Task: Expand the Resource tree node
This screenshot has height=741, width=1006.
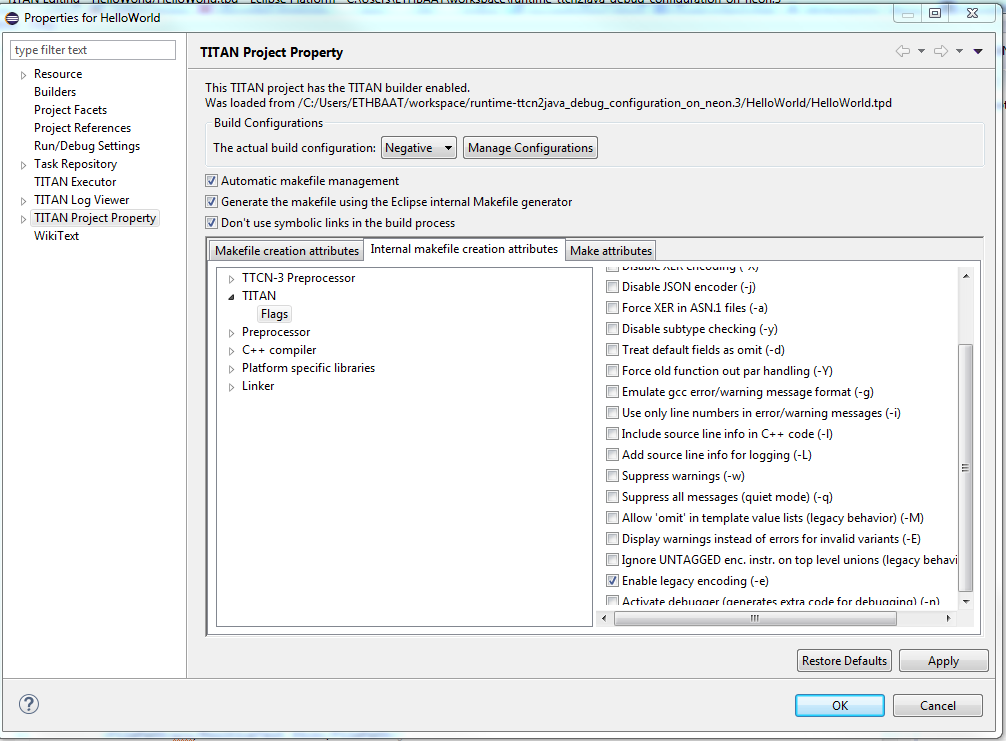Action: coord(24,75)
